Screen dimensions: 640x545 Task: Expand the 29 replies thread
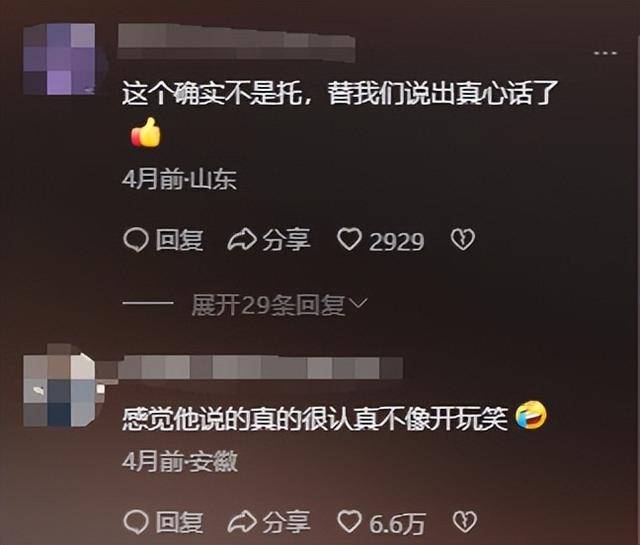pyautogui.click(x=268, y=305)
